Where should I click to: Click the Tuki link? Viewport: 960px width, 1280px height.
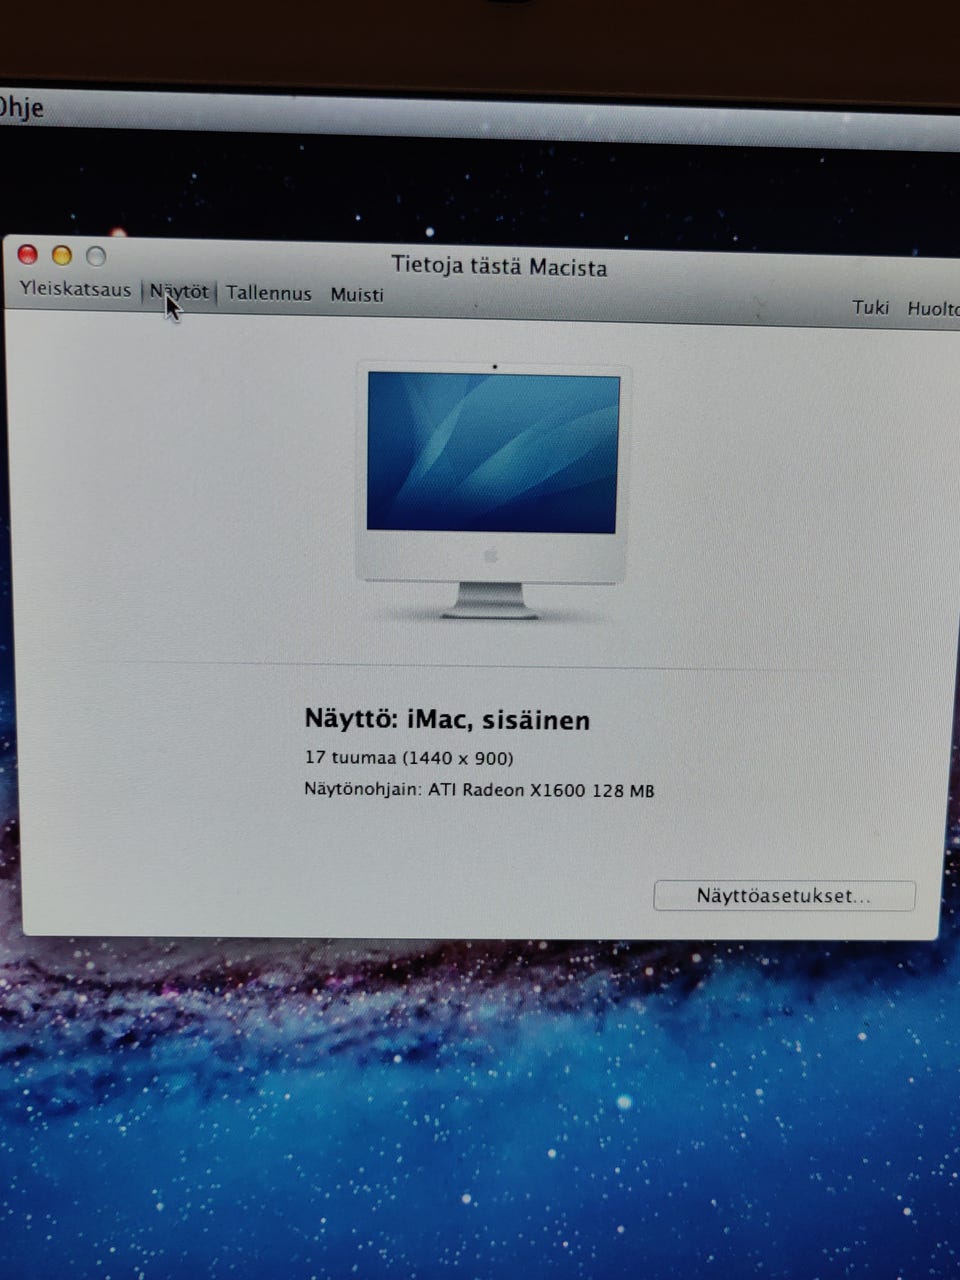point(870,307)
